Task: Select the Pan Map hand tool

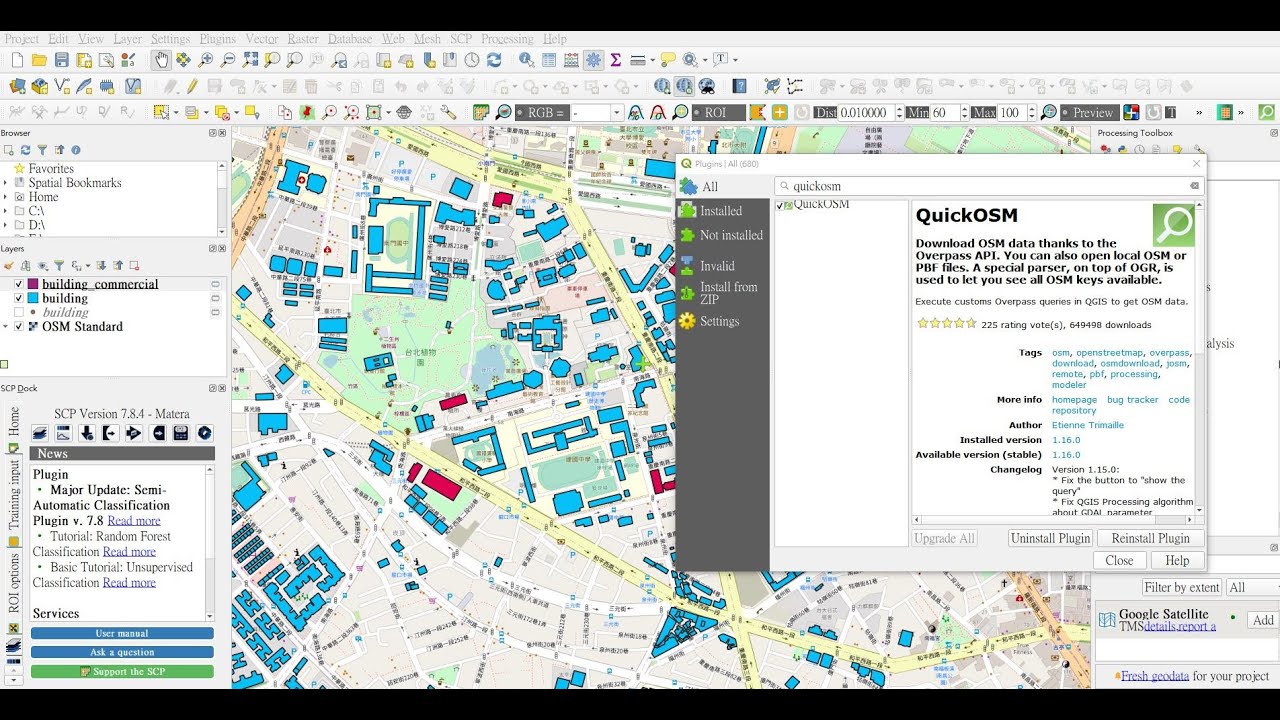Action: (x=161, y=60)
